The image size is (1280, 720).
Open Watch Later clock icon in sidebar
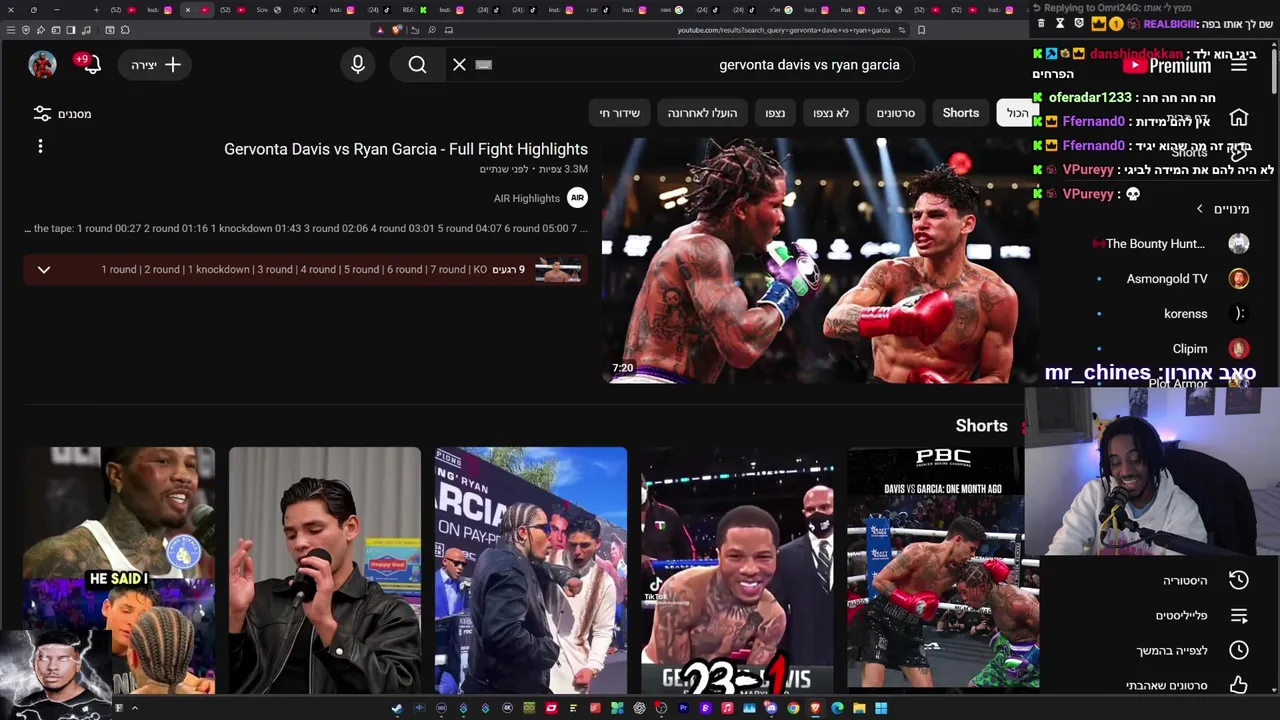click(x=1239, y=650)
